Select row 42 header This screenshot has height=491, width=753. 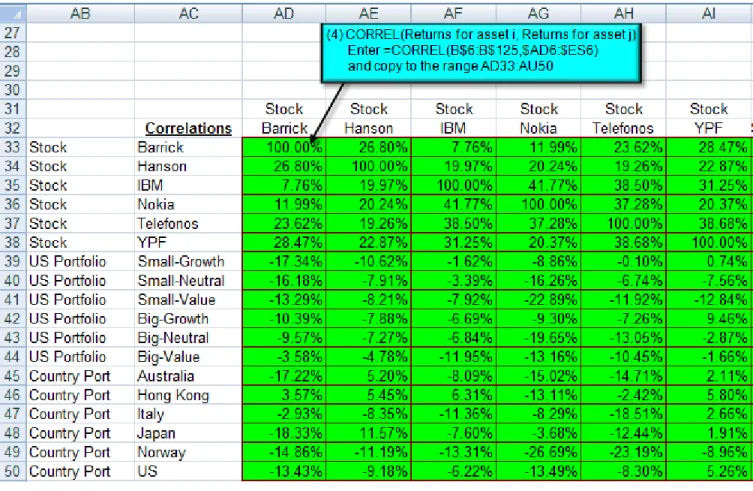pyautogui.click(x=13, y=319)
